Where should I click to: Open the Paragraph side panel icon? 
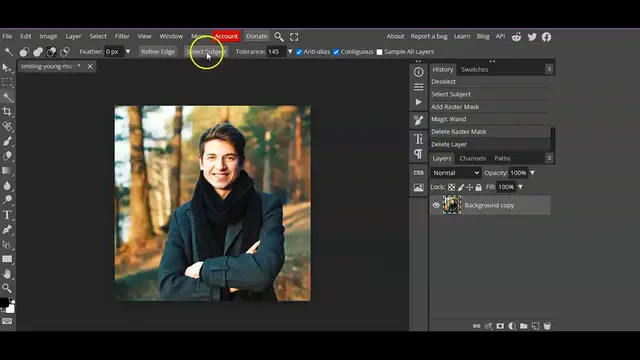[418, 154]
